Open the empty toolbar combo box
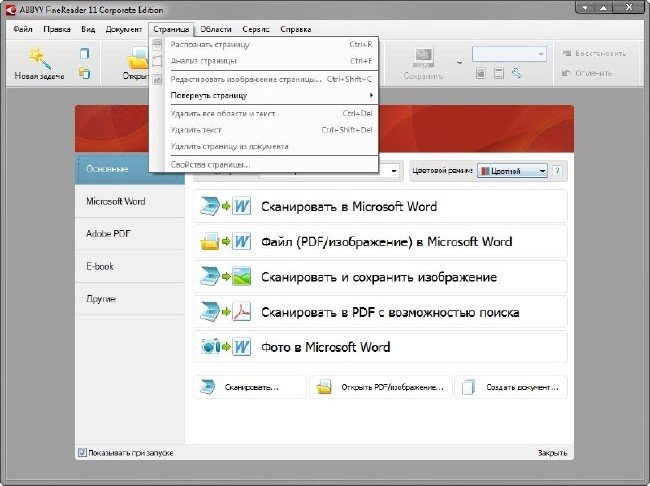This screenshot has height=486, width=650. [x=509, y=54]
